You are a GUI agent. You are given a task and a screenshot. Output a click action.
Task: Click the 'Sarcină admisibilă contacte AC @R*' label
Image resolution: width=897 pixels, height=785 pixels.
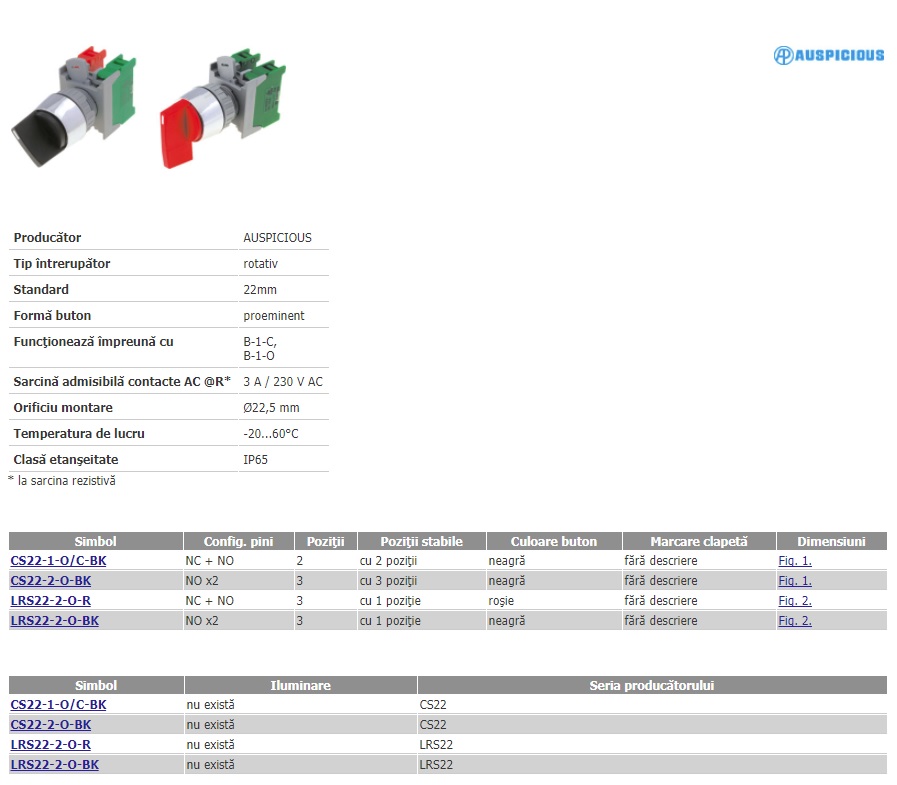tap(122, 382)
